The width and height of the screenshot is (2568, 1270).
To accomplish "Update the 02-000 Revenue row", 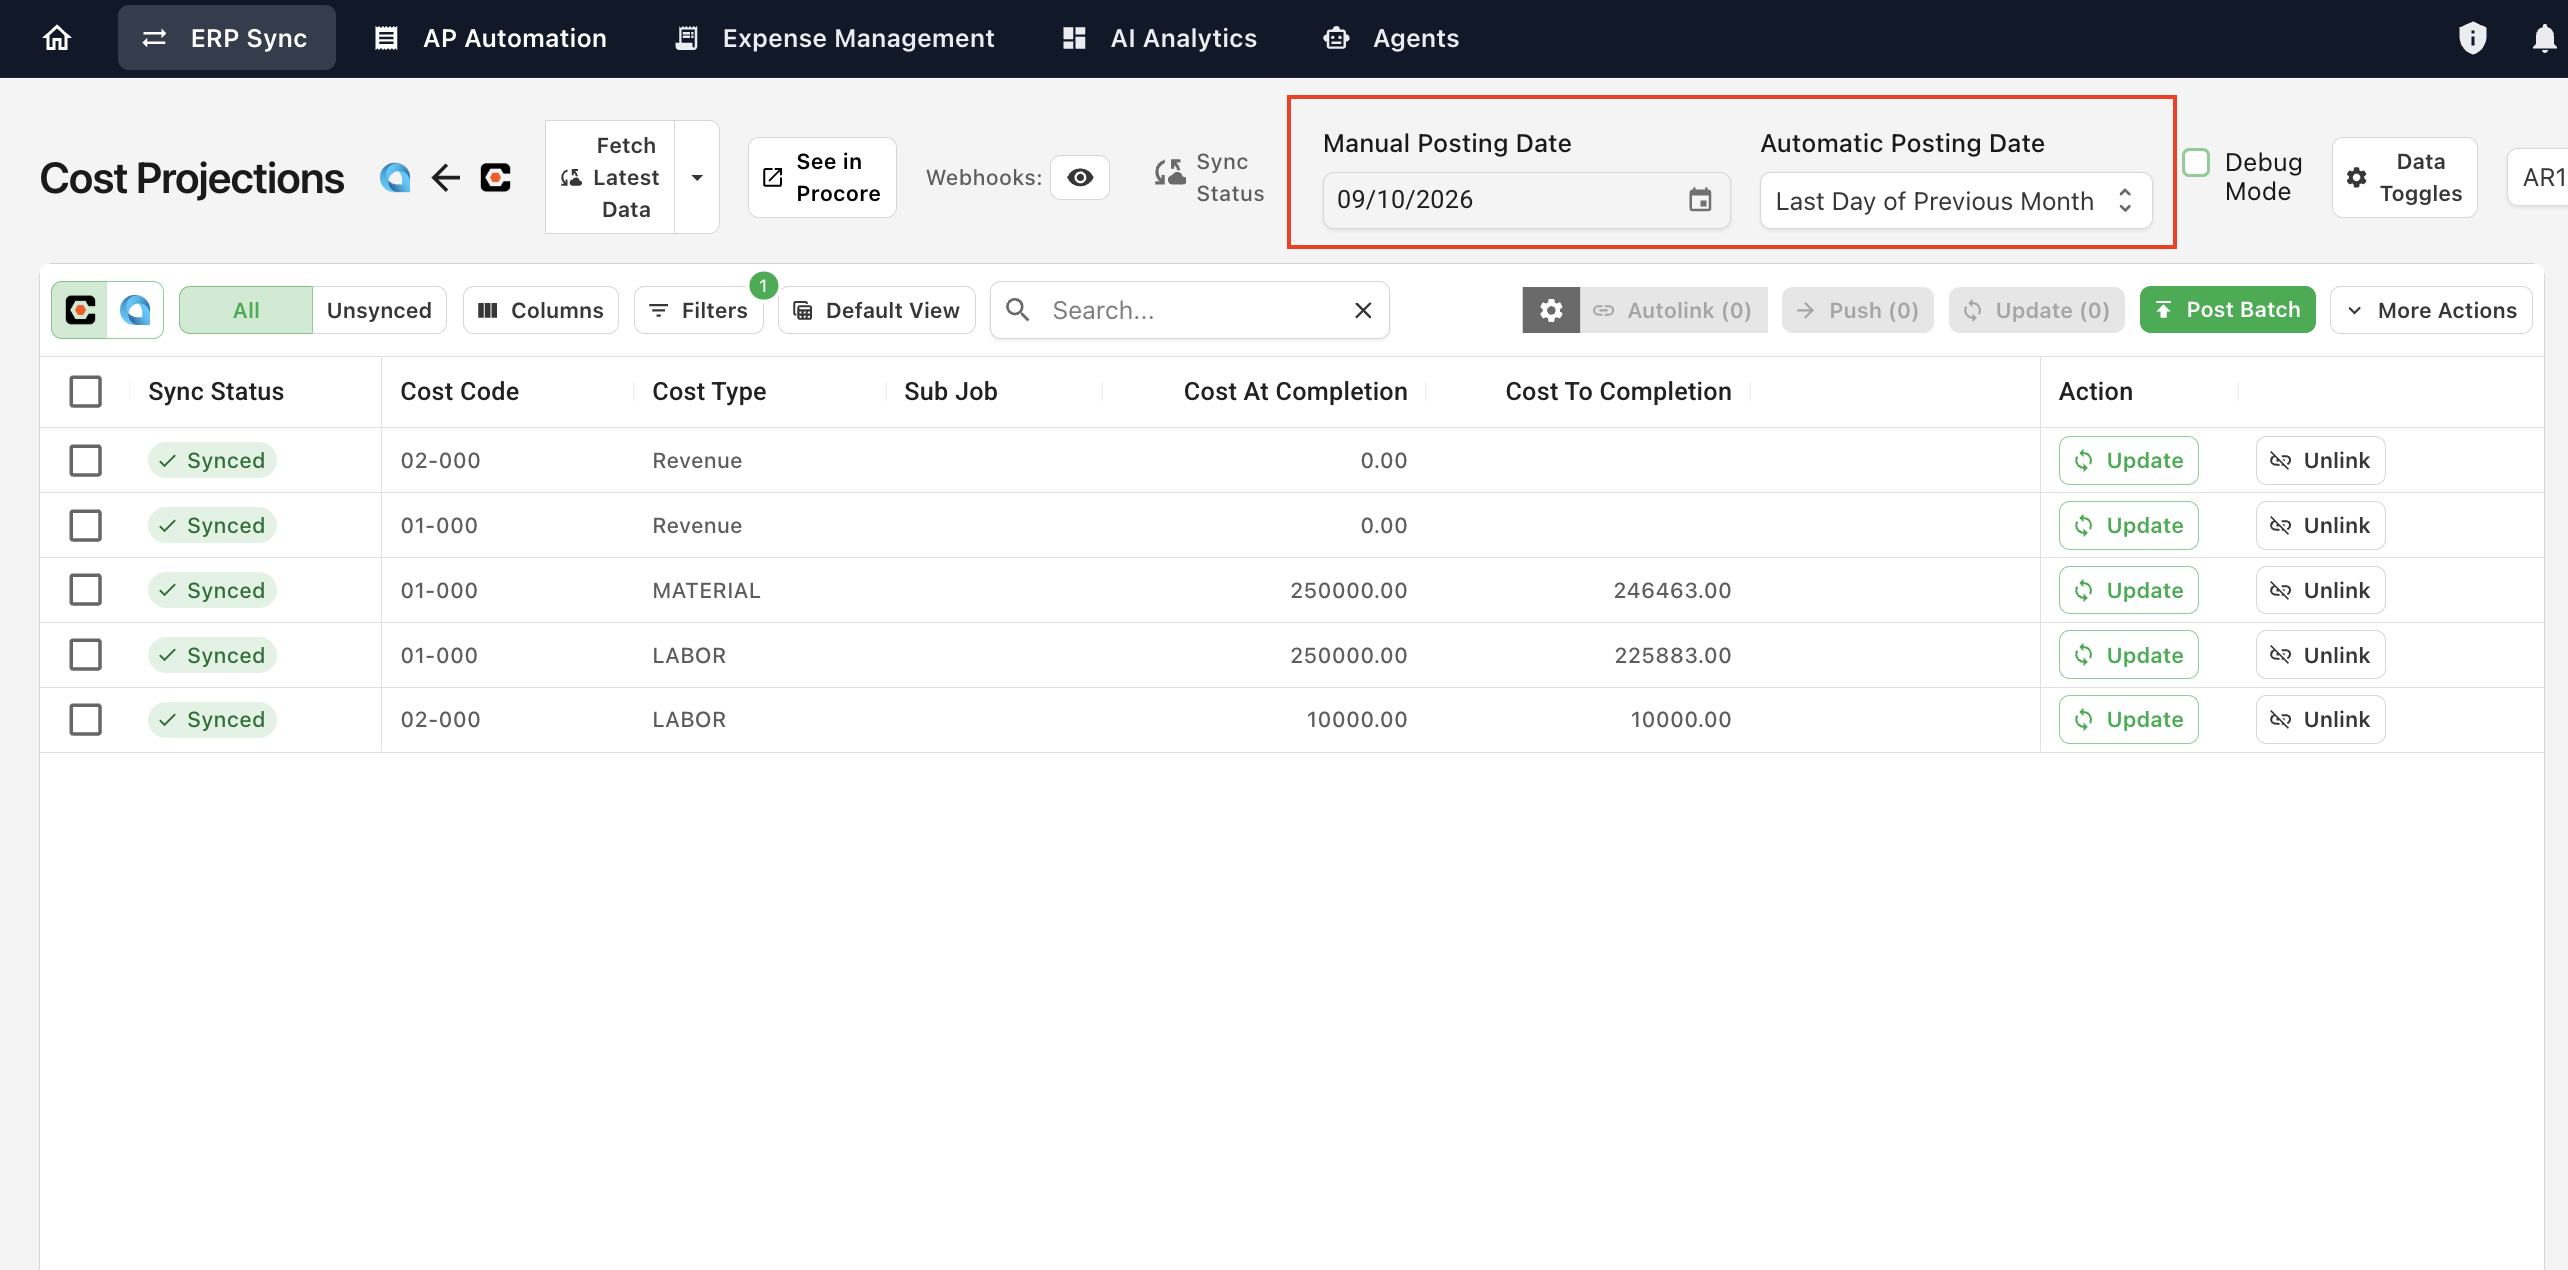I will tap(2128, 461).
